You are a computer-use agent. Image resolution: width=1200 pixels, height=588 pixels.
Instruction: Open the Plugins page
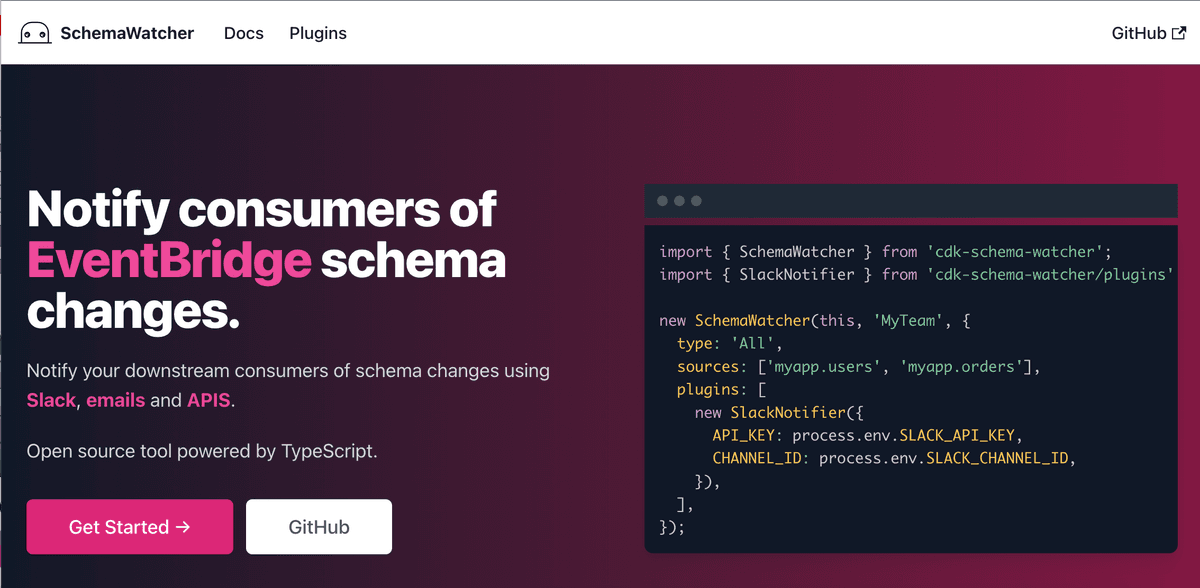[317, 32]
